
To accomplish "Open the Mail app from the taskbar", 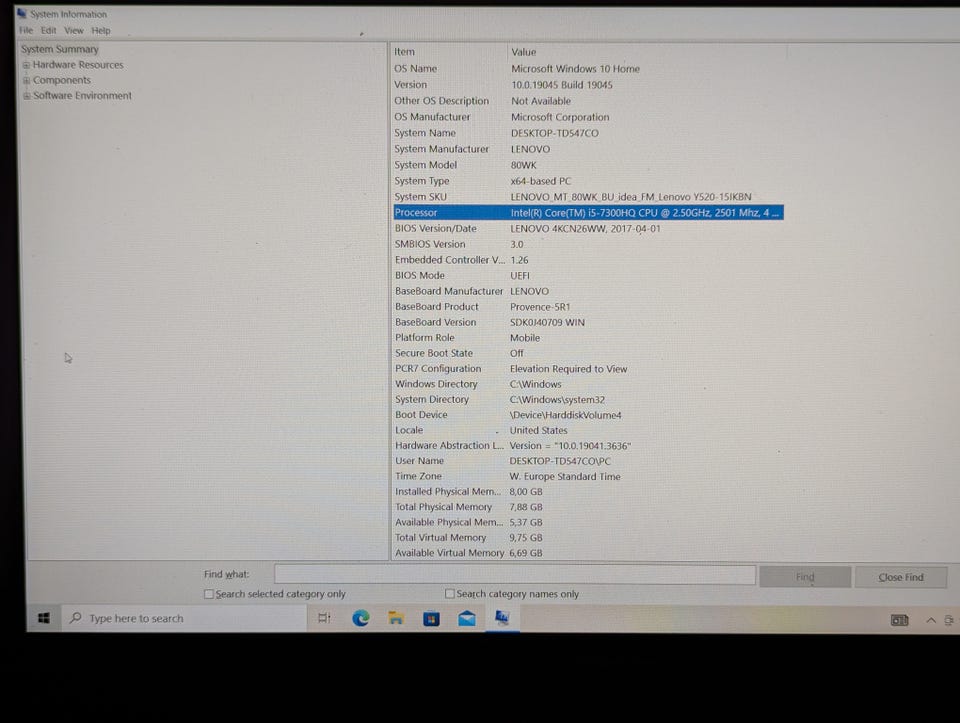I will [x=467, y=619].
